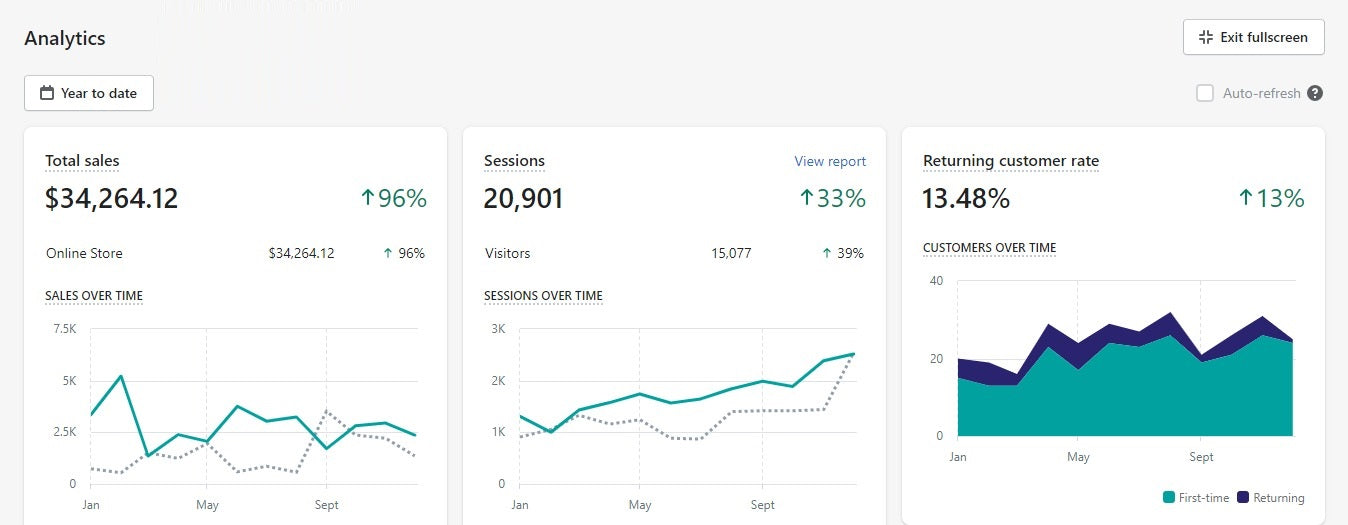Open the Auto-refresh help question mark
The height and width of the screenshot is (525, 1348).
(x=1315, y=93)
